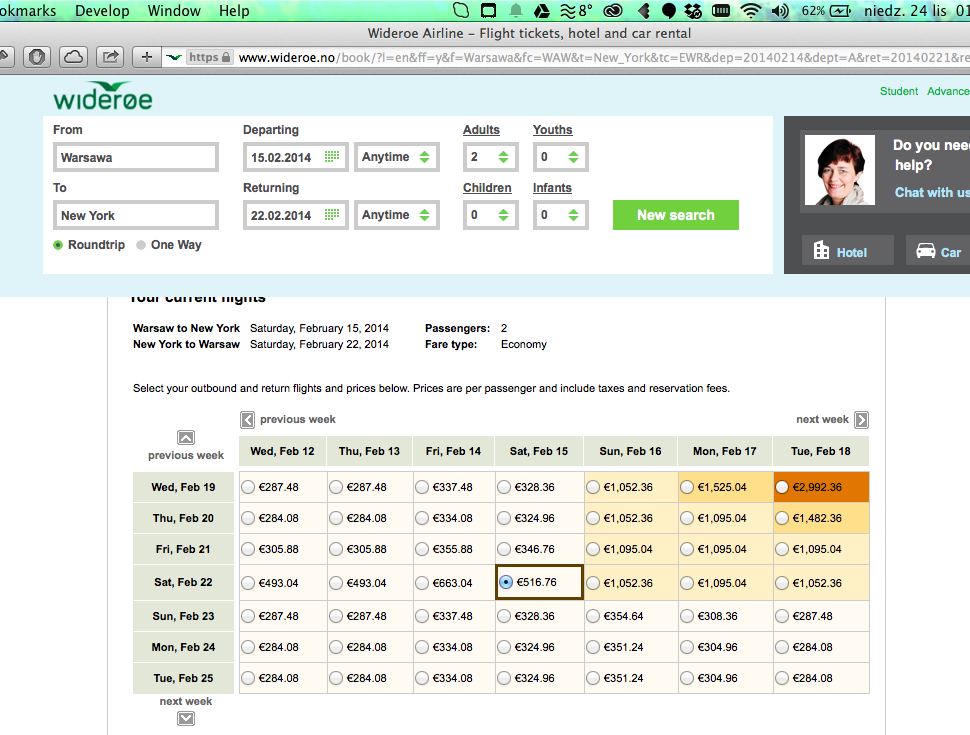Open the Adults count dropdown
This screenshot has height=735, width=970.
click(x=490, y=157)
